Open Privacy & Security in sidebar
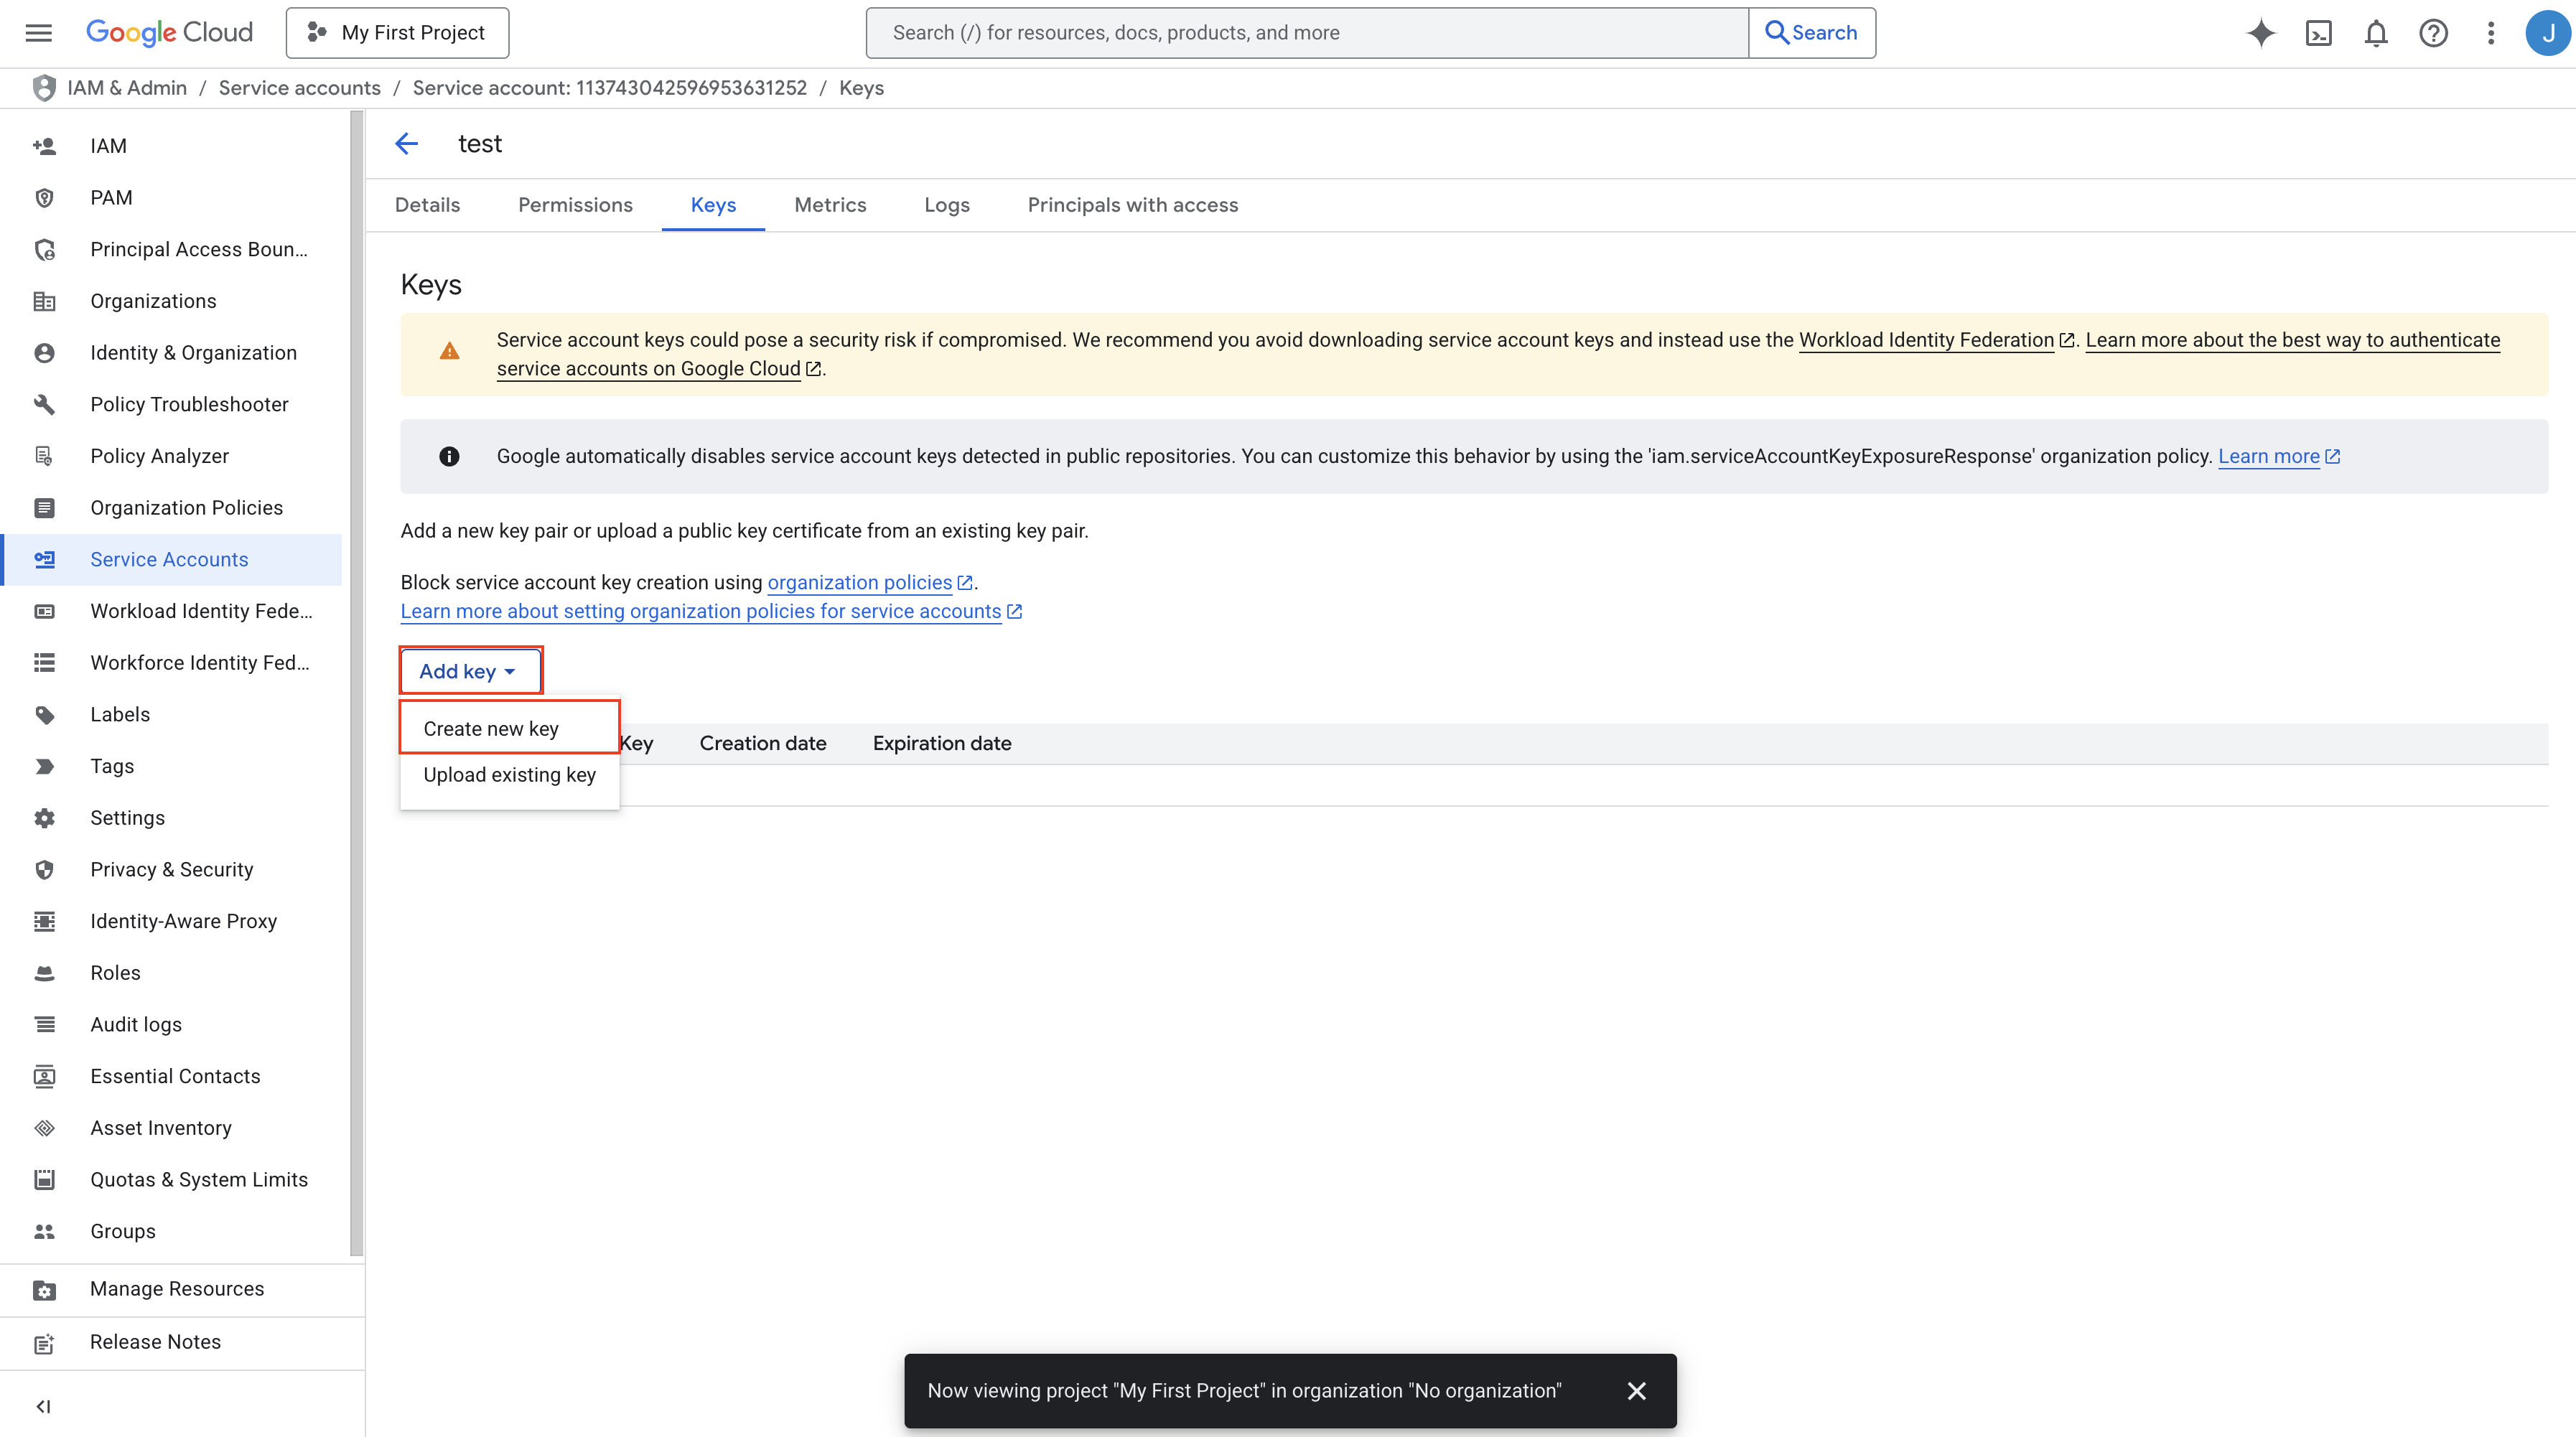This screenshot has height=1437, width=2576. click(x=172, y=870)
